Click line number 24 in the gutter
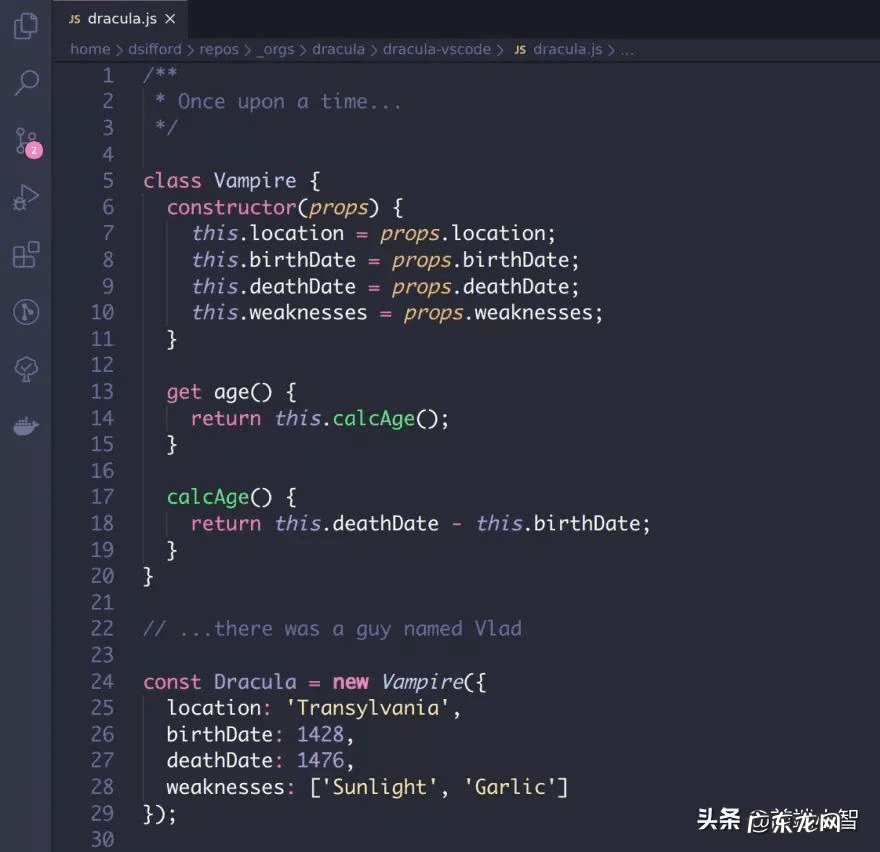Viewport: 880px width, 852px height. (102, 682)
